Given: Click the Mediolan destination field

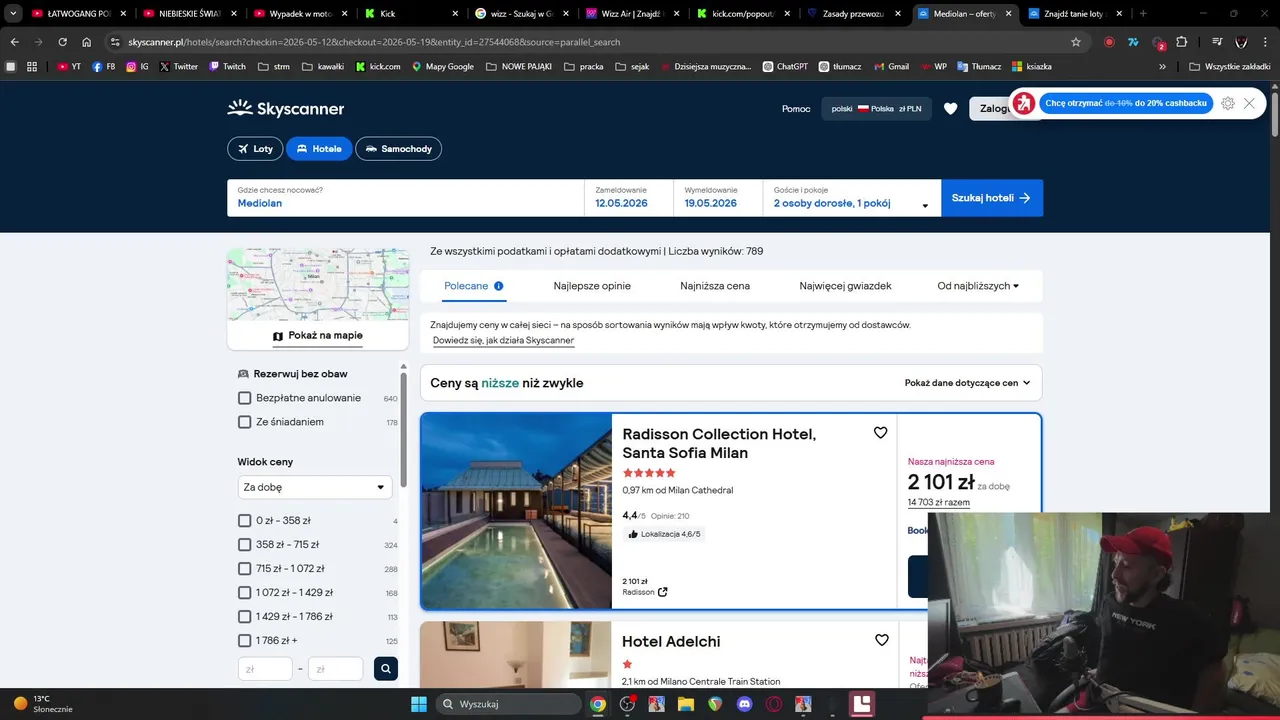Looking at the screenshot, I should (406, 198).
